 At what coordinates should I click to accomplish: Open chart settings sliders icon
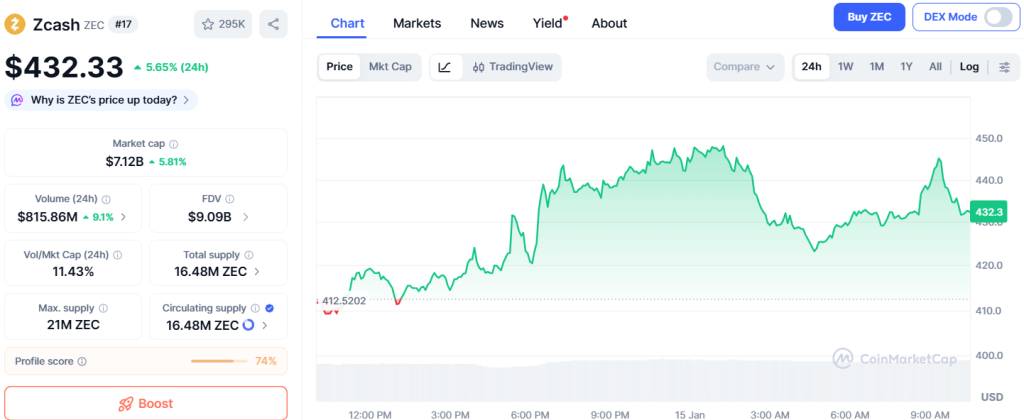1004,67
